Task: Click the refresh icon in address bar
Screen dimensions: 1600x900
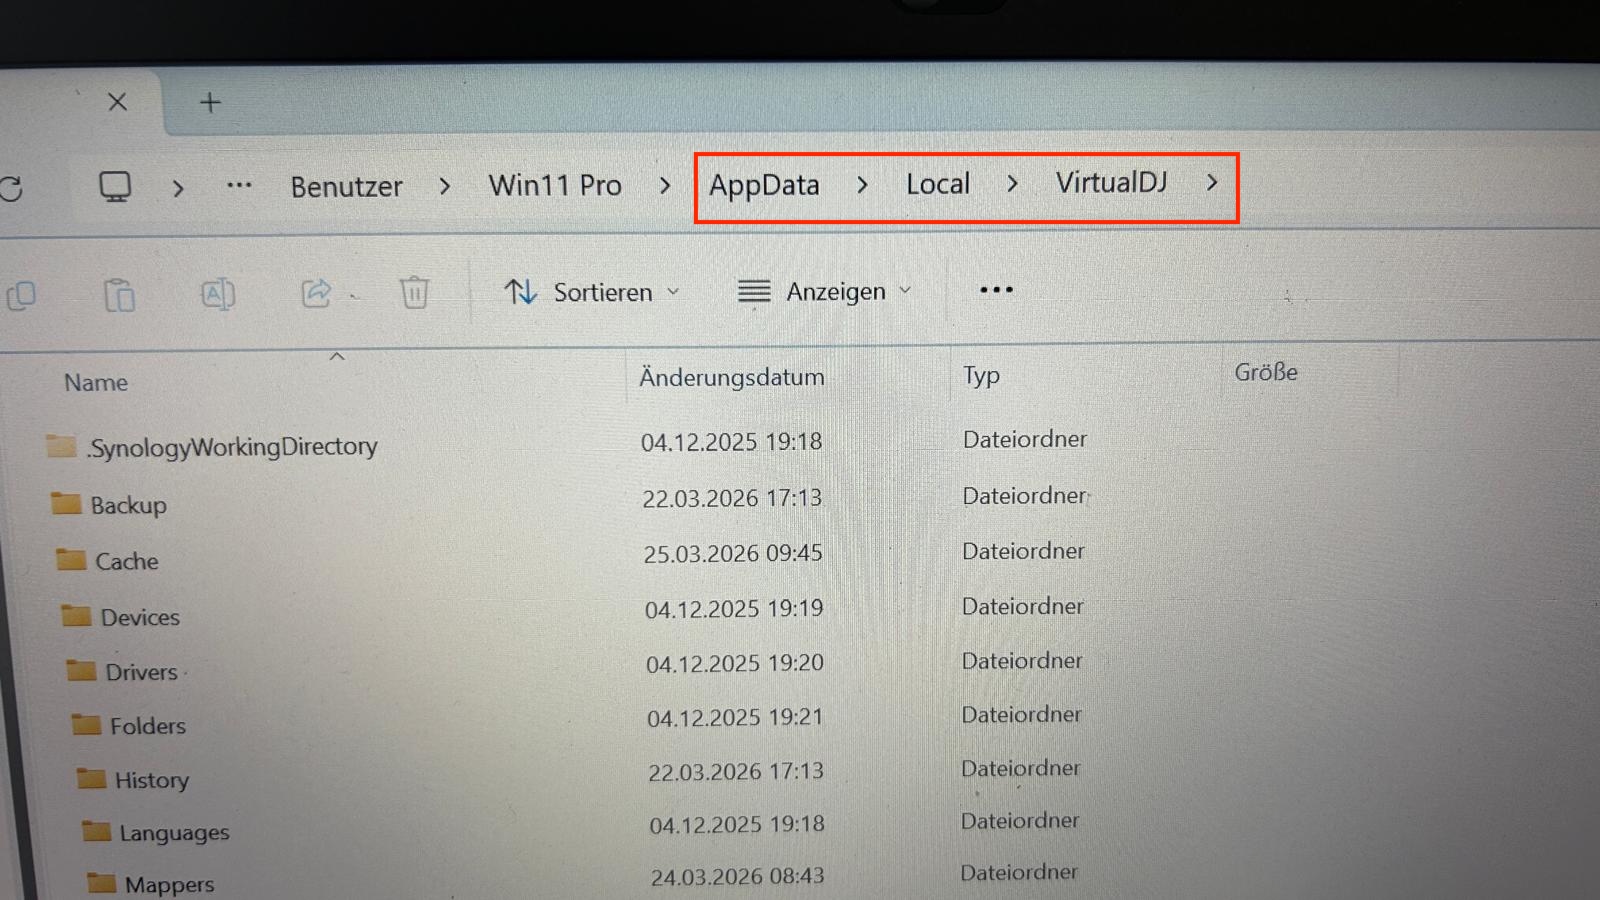Action: tap(10, 189)
